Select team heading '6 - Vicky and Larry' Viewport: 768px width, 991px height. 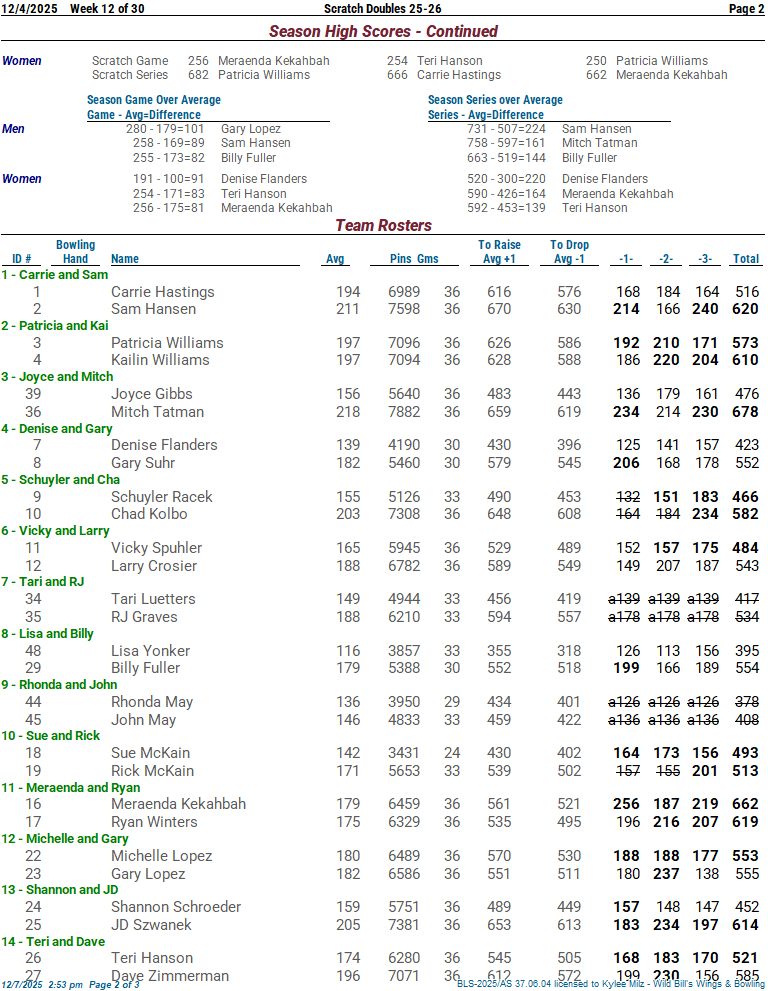coord(55,530)
